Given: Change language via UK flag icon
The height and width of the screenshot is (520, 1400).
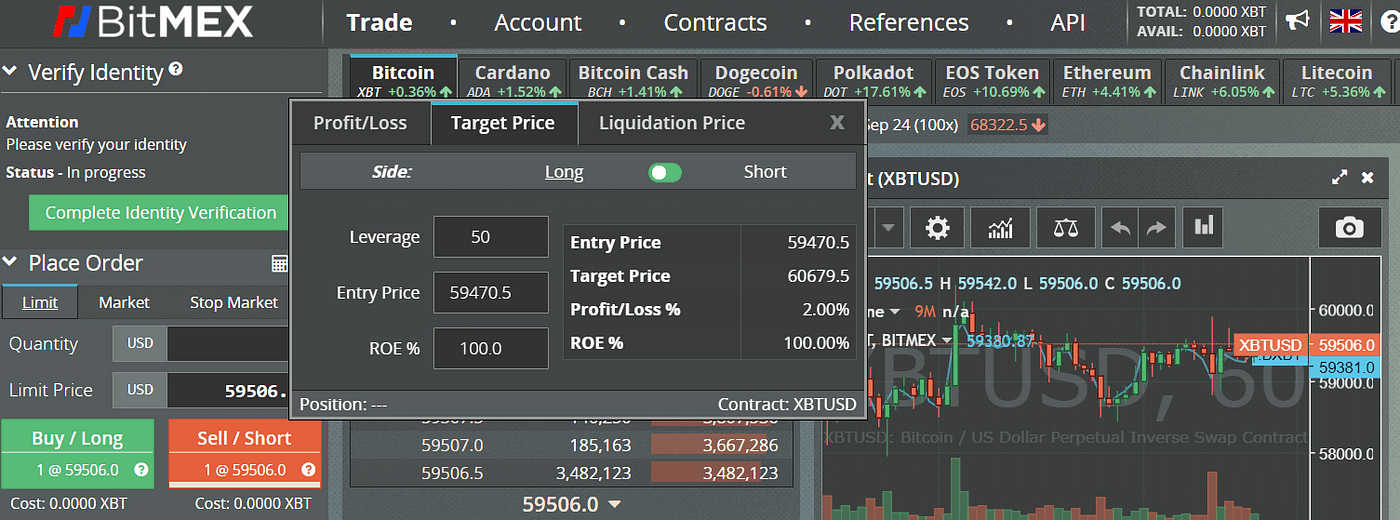Looking at the screenshot, I should click(1346, 21).
